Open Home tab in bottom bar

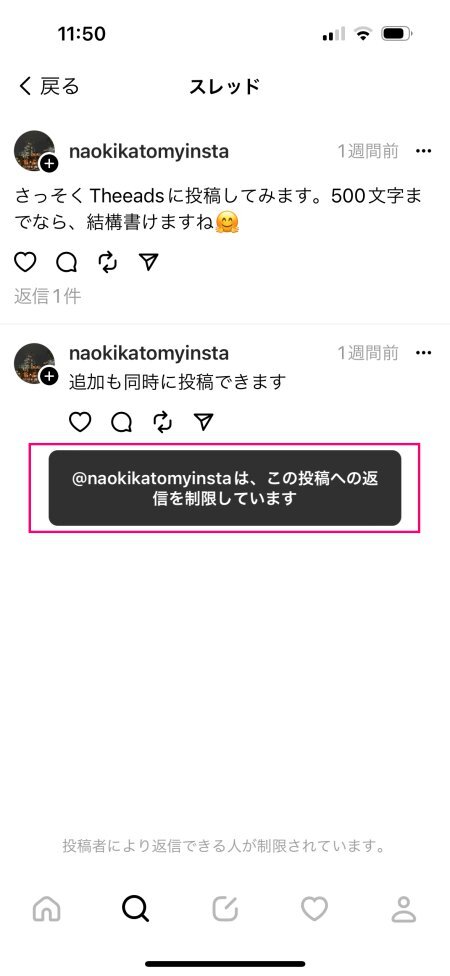[x=47, y=909]
